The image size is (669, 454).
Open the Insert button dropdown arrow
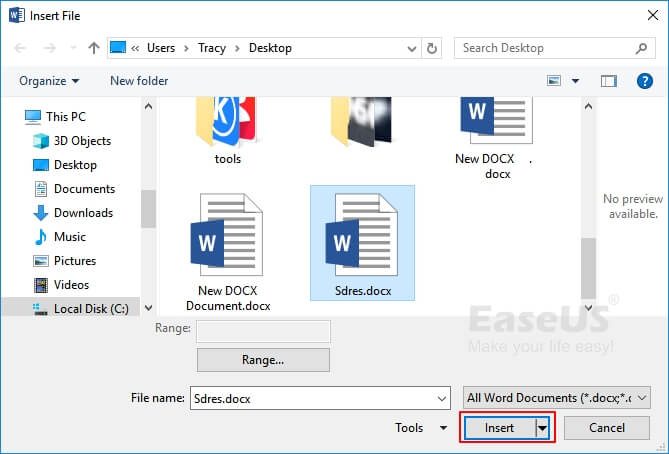click(x=543, y=428)
